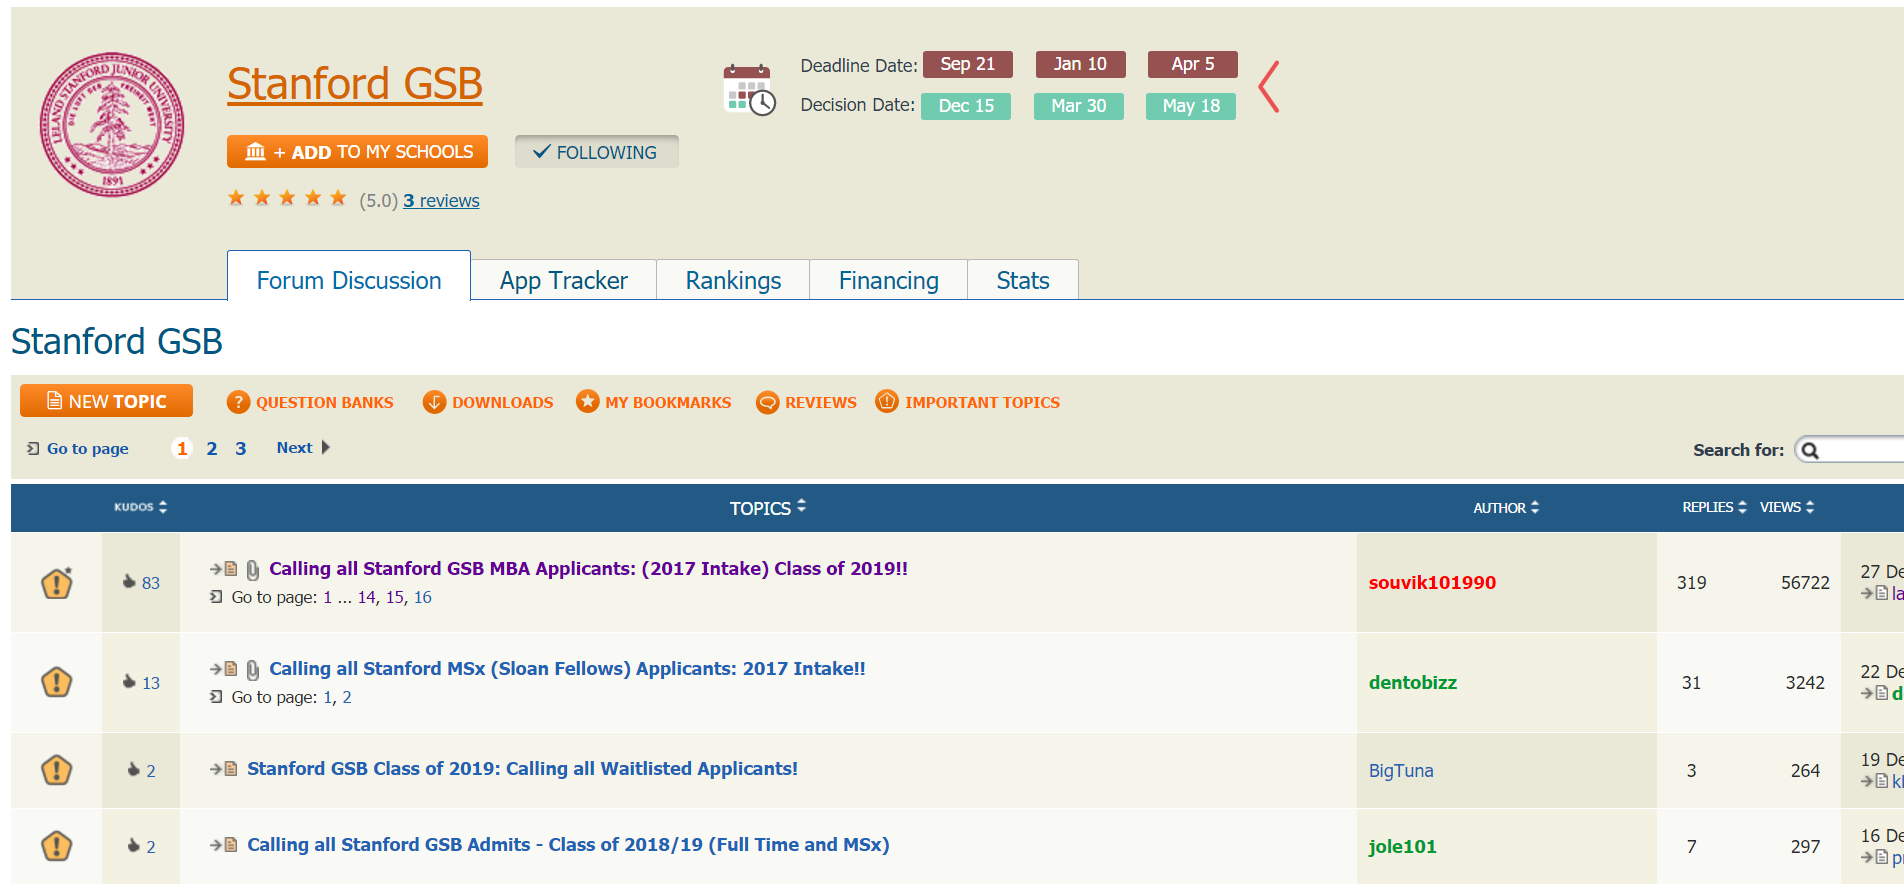Sort the table by Views

pos(1787,507)
